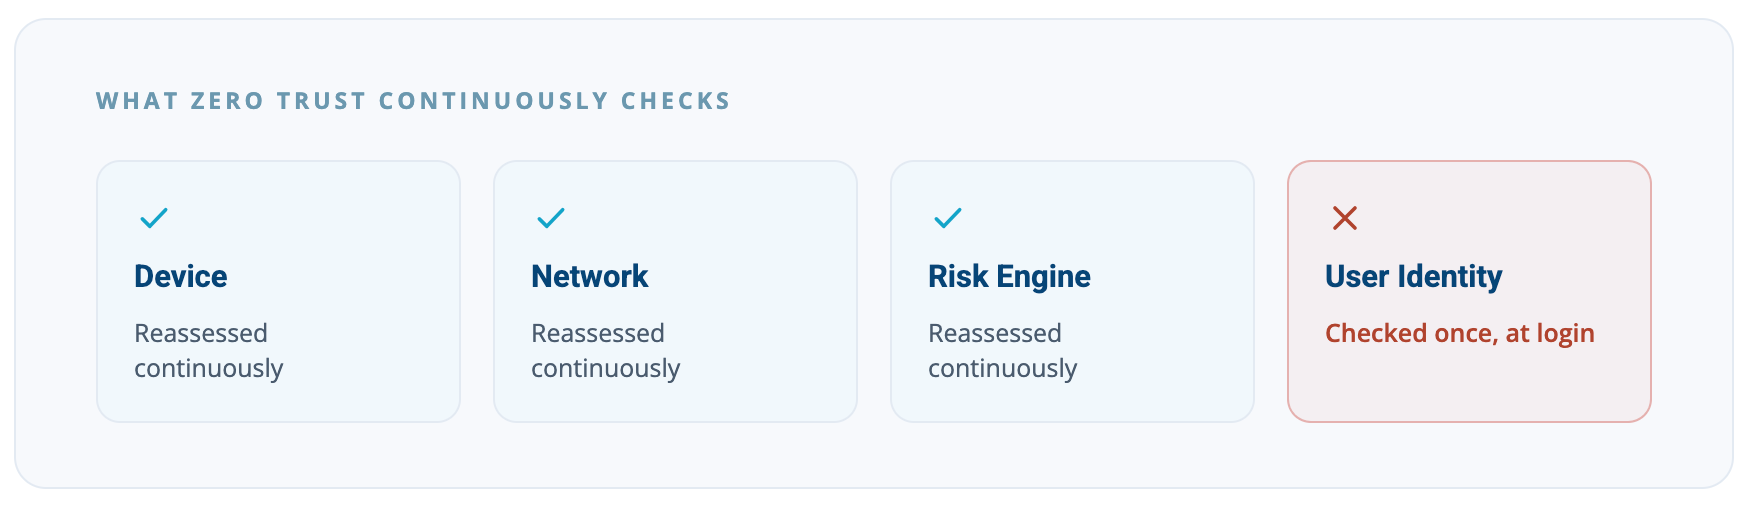1748x508 pixels.
Task: Select the Device card
Action: [x=278, y=291]
